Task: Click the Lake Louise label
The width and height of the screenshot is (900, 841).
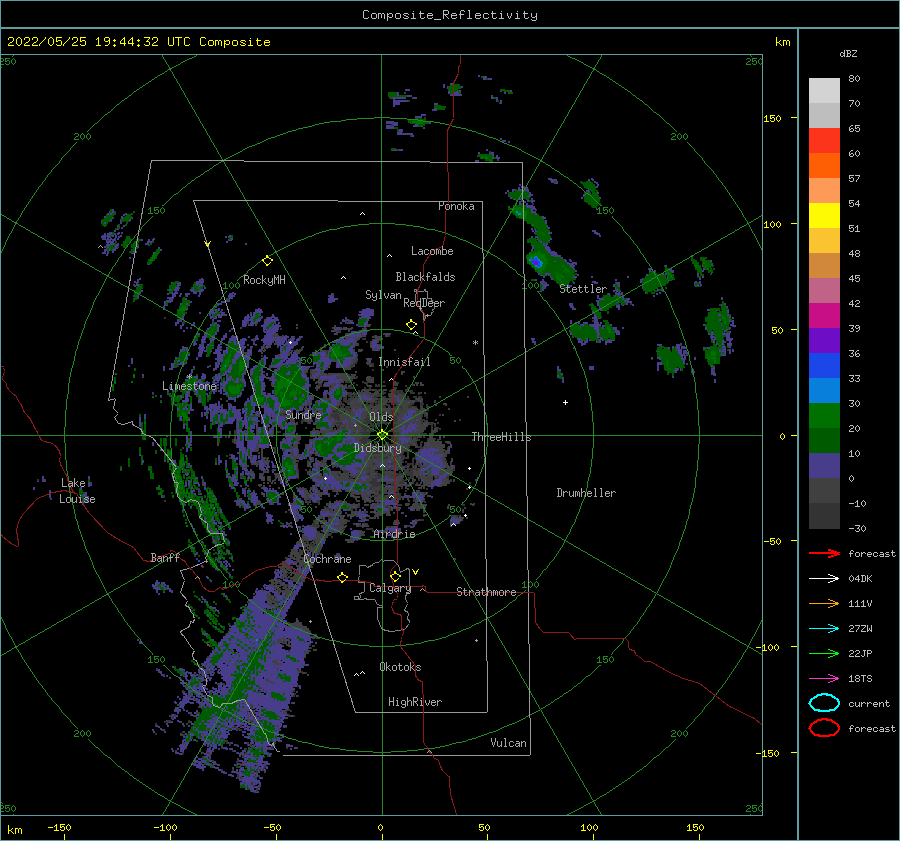Action: coord(77,491)
